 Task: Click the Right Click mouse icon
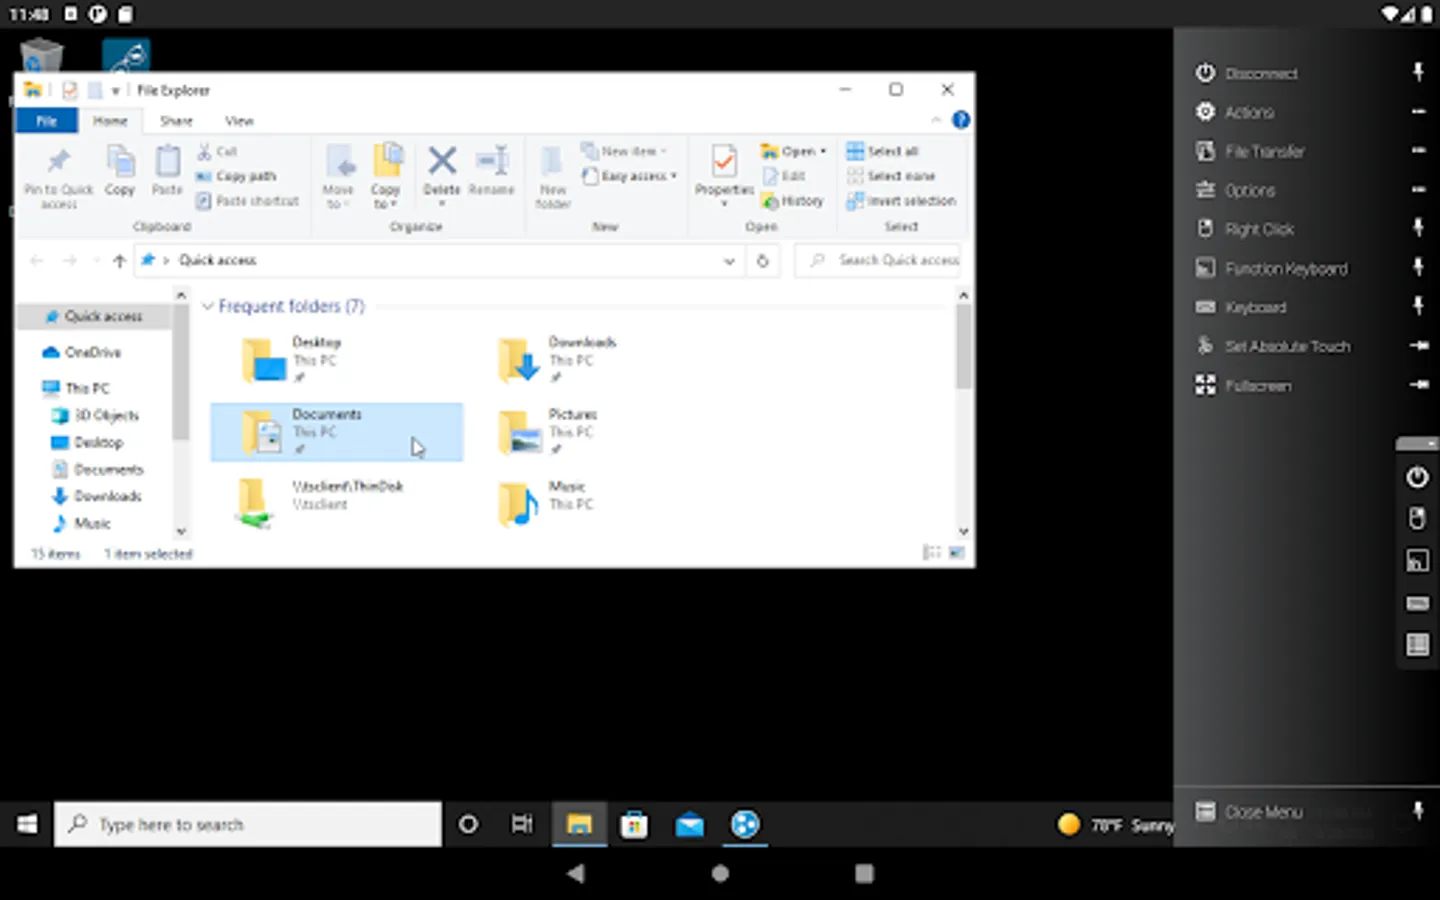pos(1205,229)
